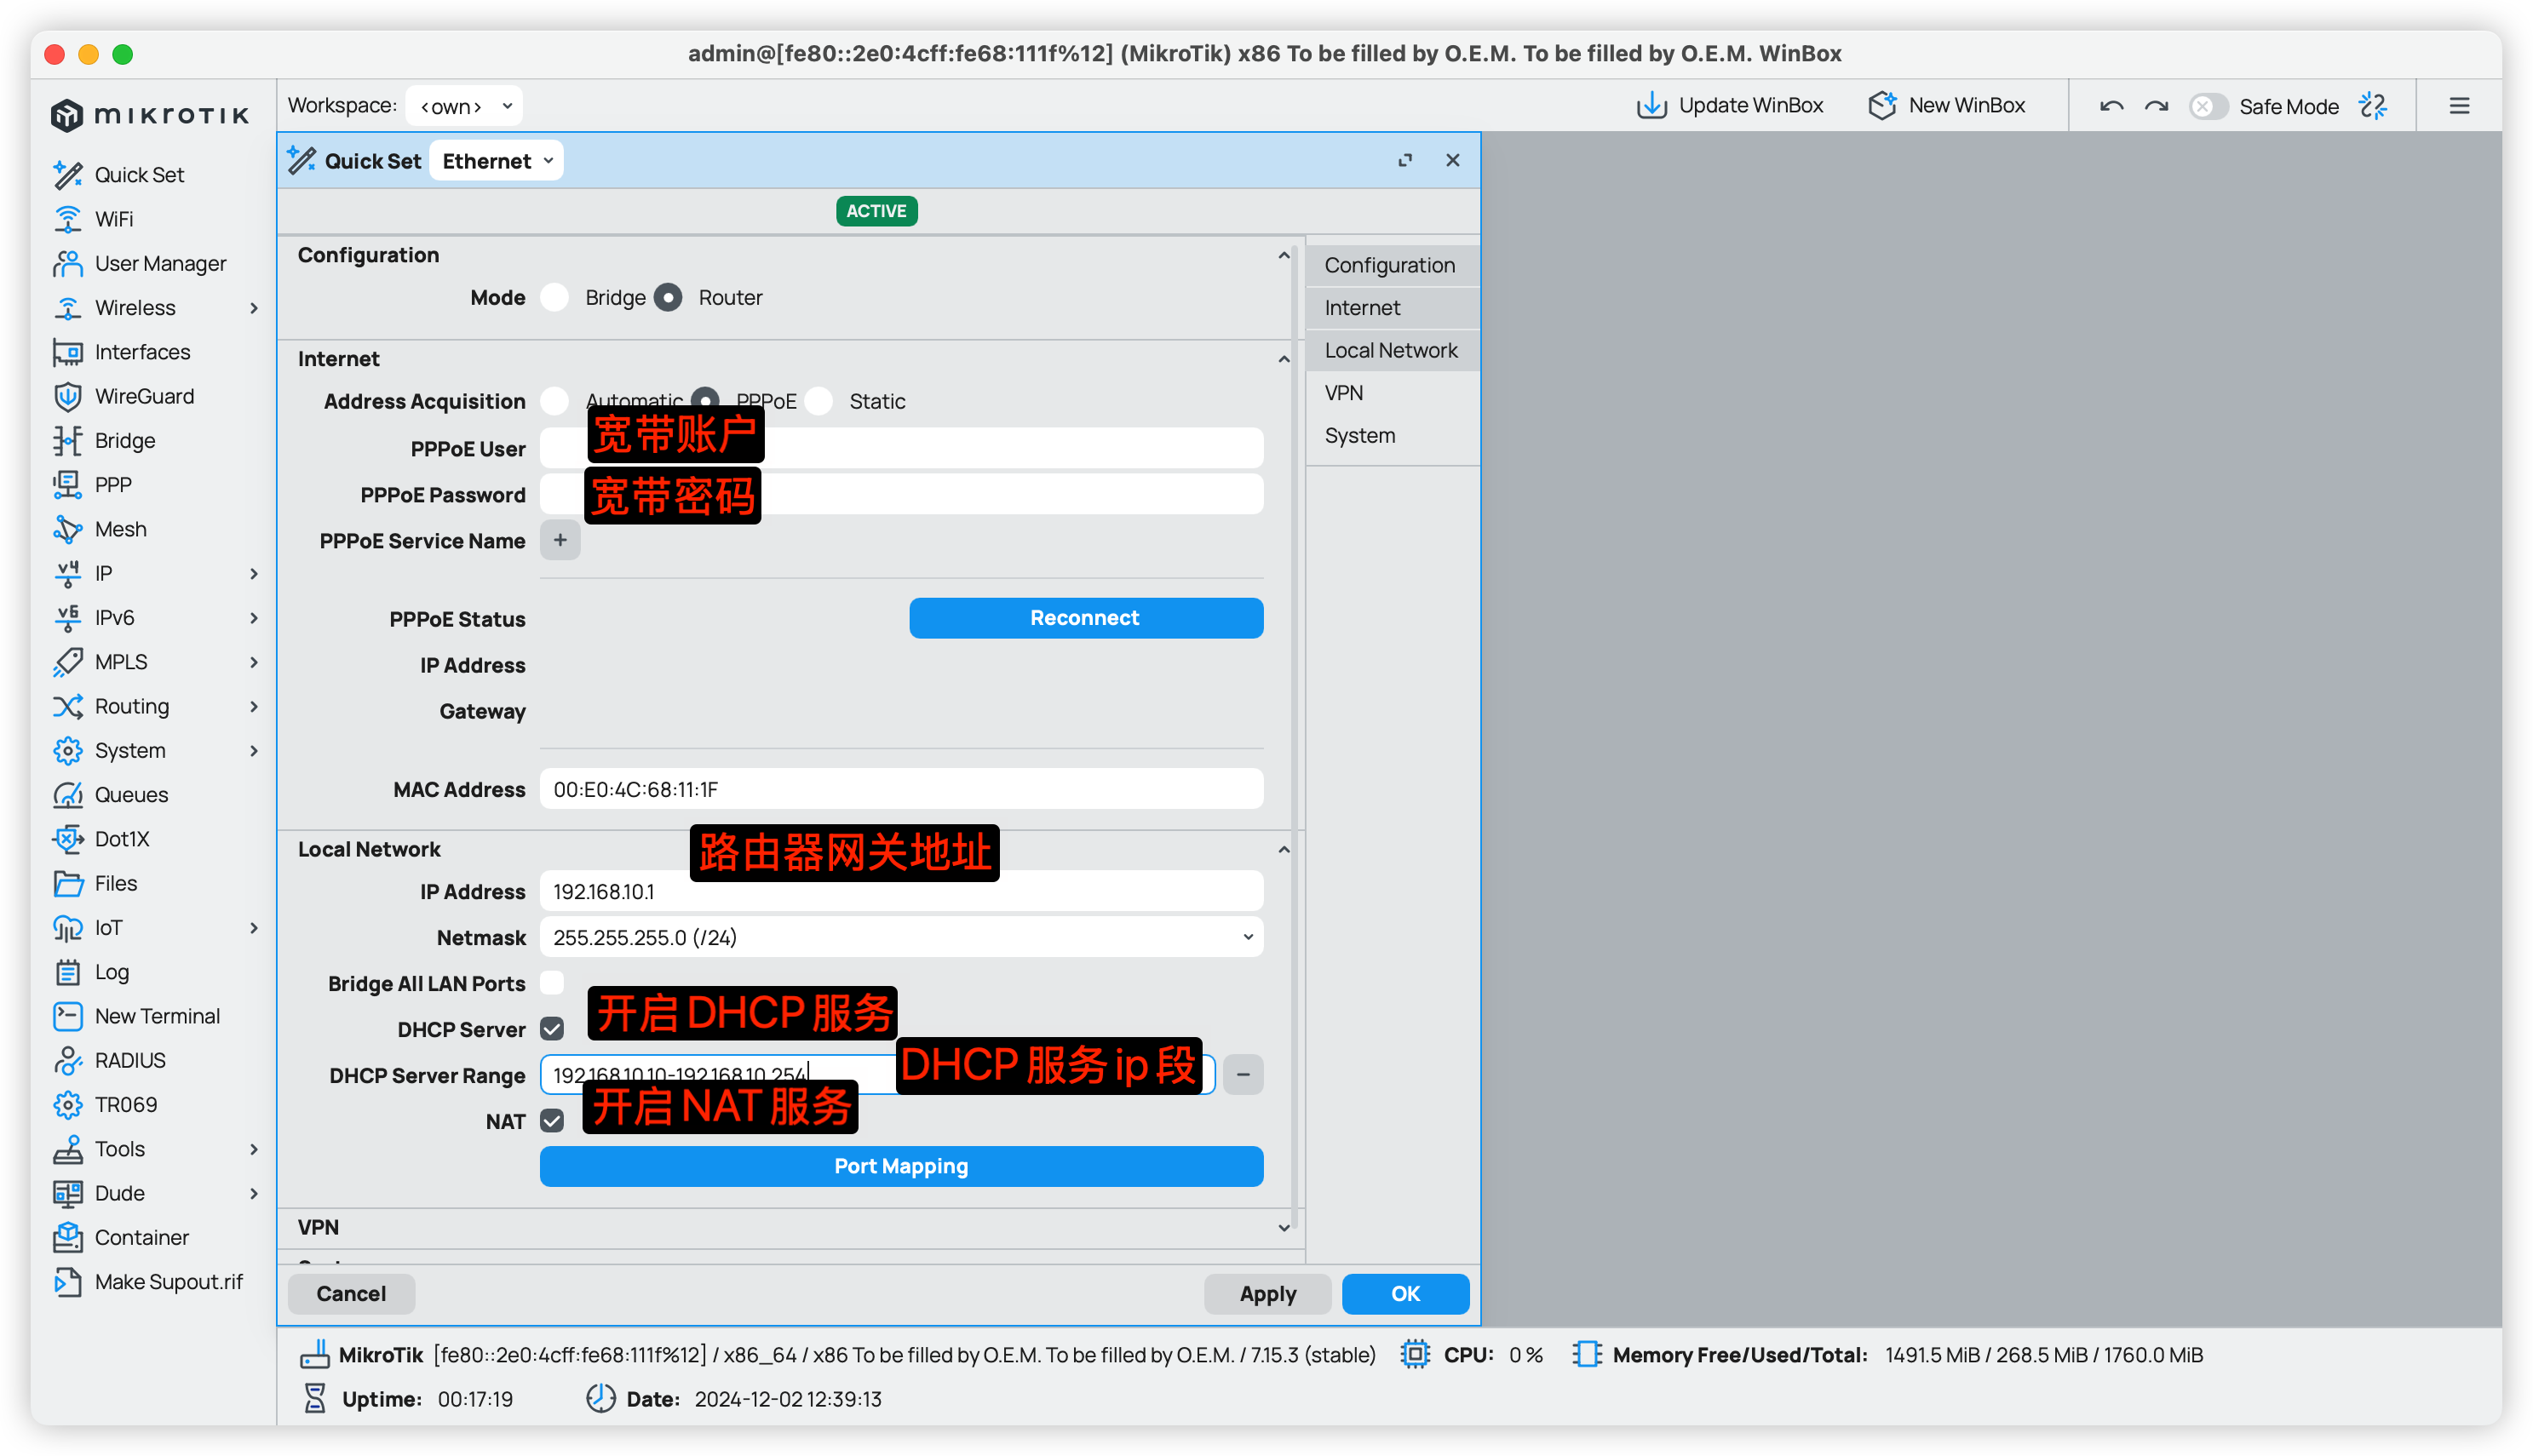Screen dimensions: 2533x1456
Task: Click the Cancel button
Action: [351, 1293]
